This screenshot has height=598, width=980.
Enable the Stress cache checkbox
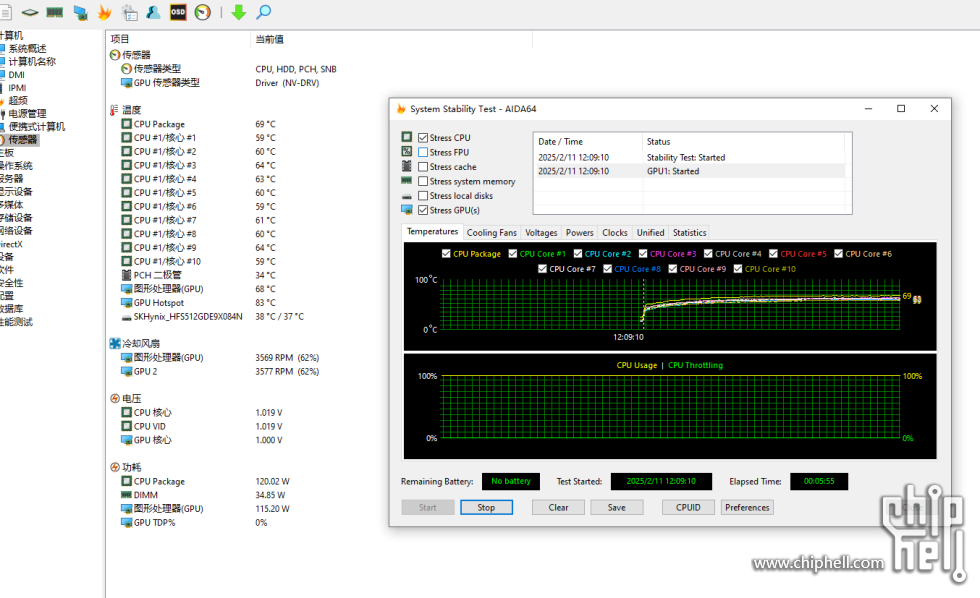(x=423, y=167)
